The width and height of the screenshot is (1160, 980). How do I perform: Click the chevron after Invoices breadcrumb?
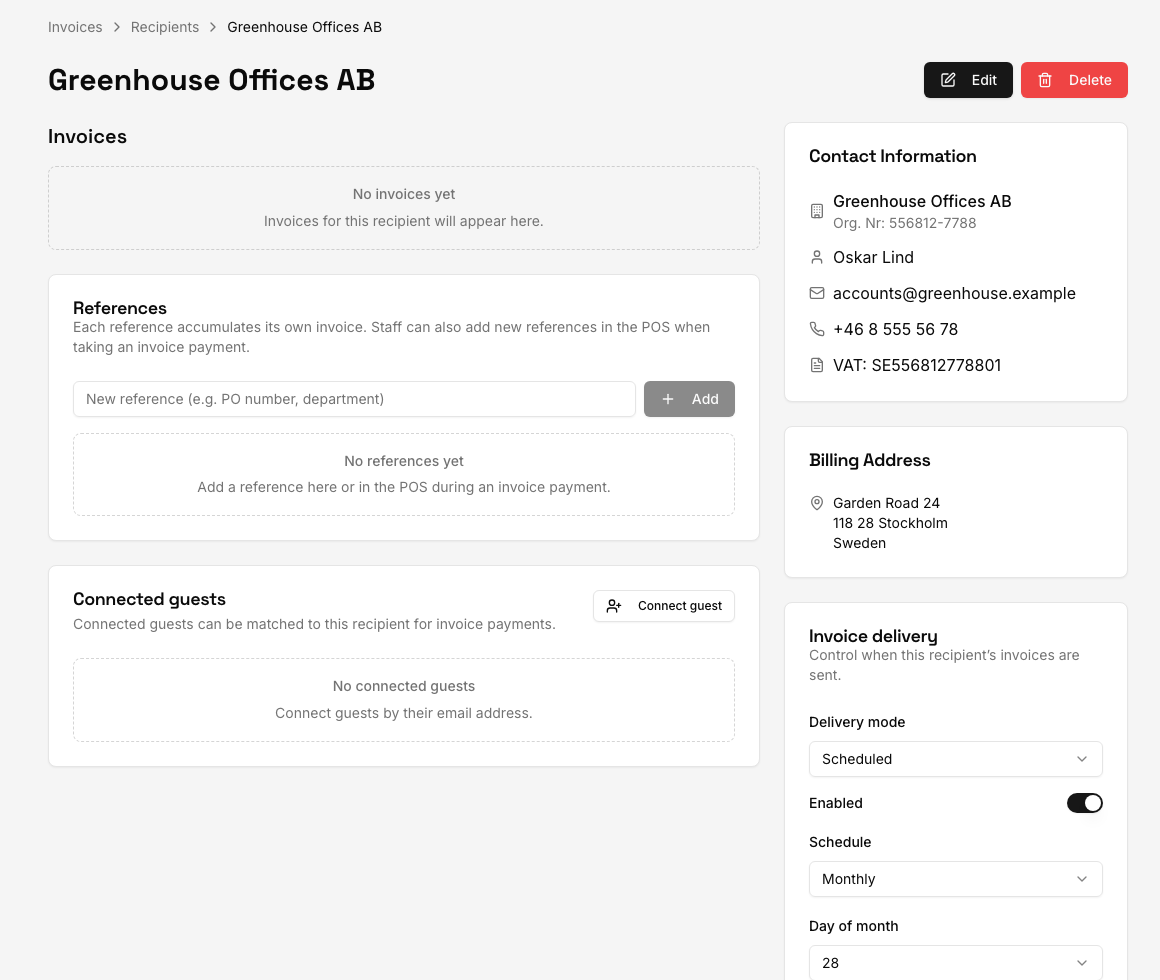tap(117, 27)
